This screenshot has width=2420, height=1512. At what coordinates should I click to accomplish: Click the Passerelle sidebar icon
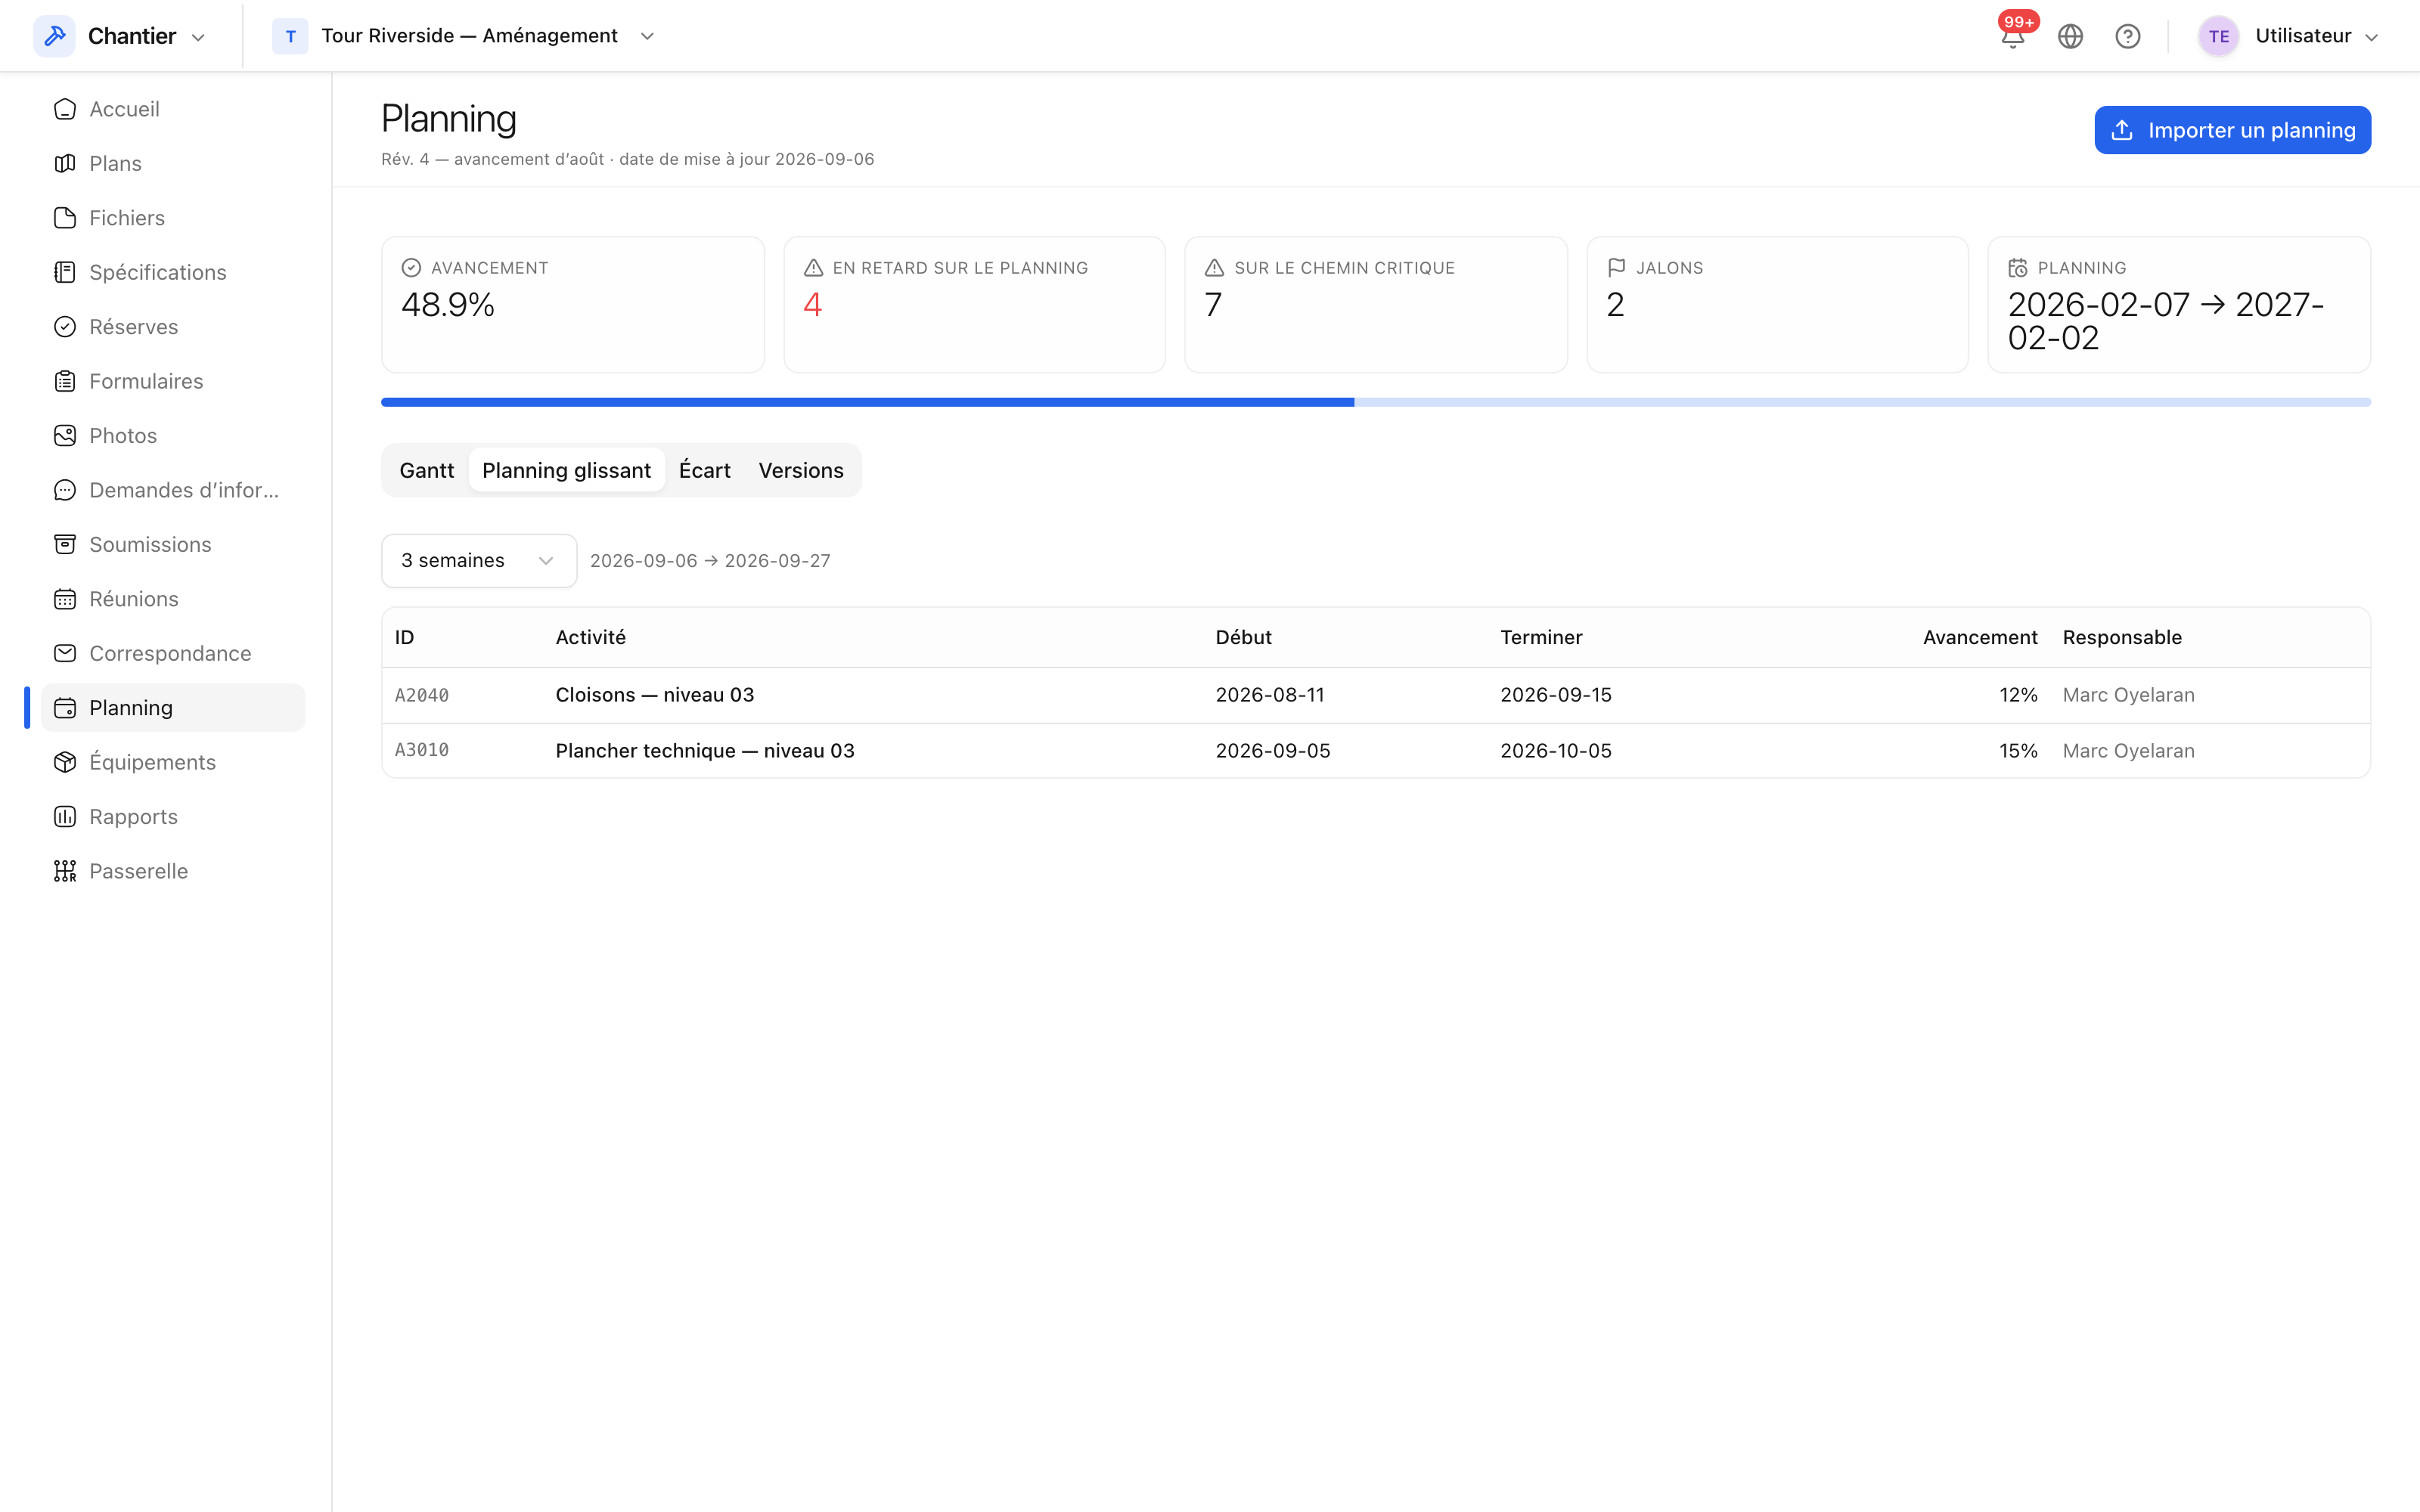(65, 871)
